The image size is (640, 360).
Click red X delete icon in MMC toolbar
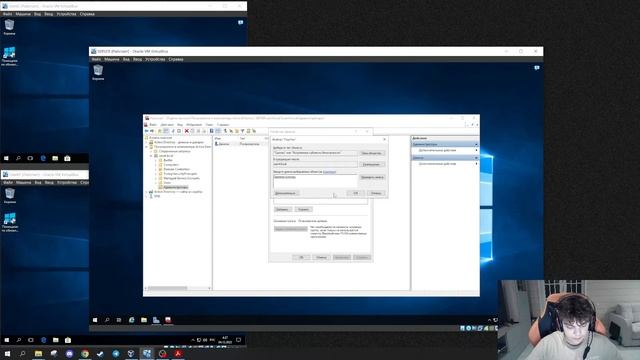[187, 131]
